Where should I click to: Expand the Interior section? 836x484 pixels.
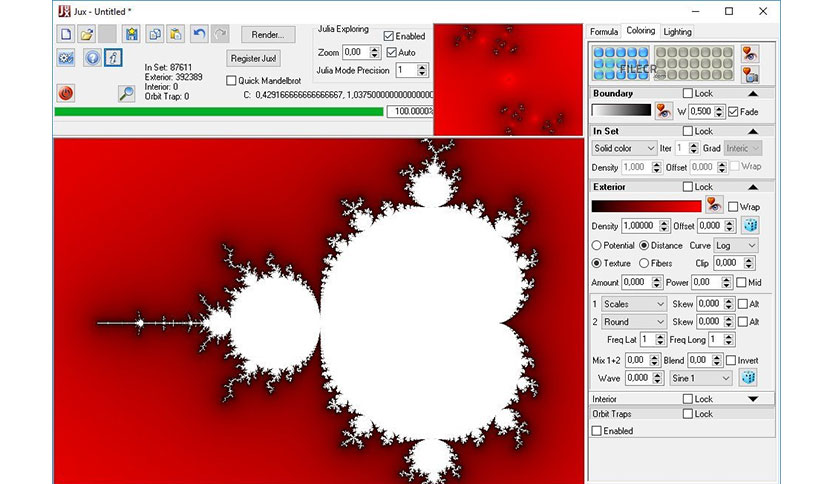click(753, 399)
